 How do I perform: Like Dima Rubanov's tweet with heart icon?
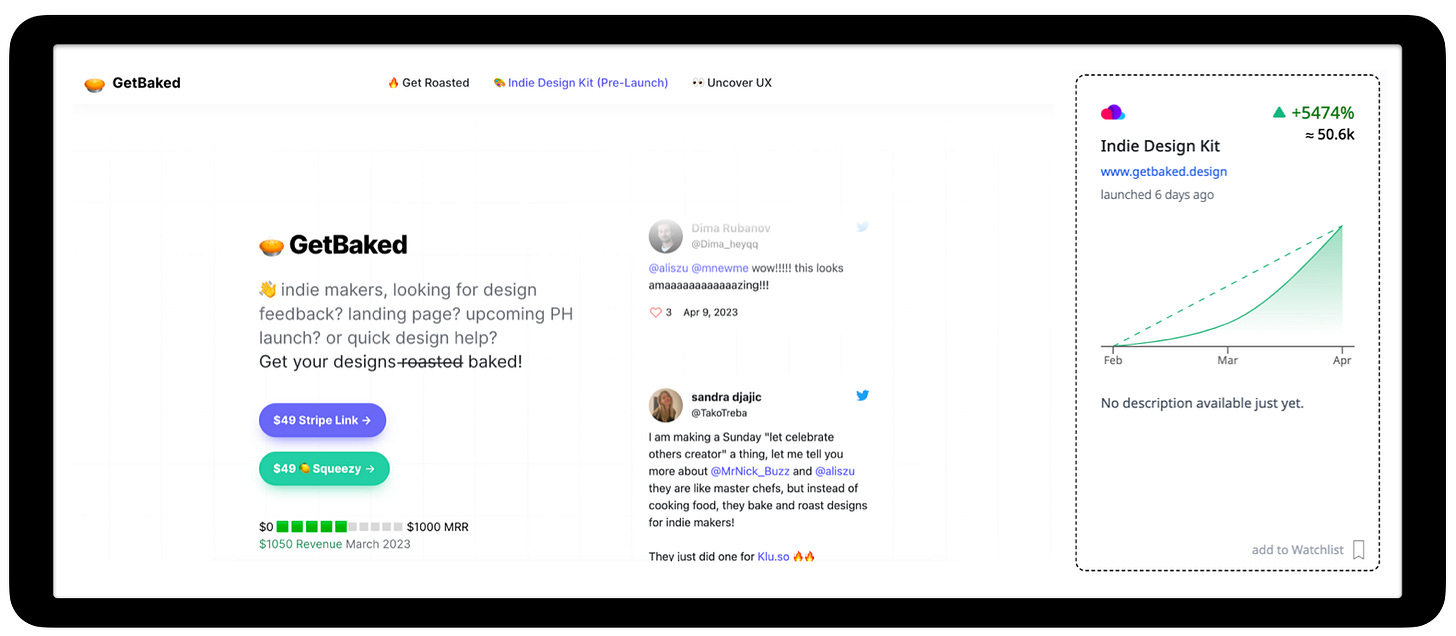pos(656,312)
